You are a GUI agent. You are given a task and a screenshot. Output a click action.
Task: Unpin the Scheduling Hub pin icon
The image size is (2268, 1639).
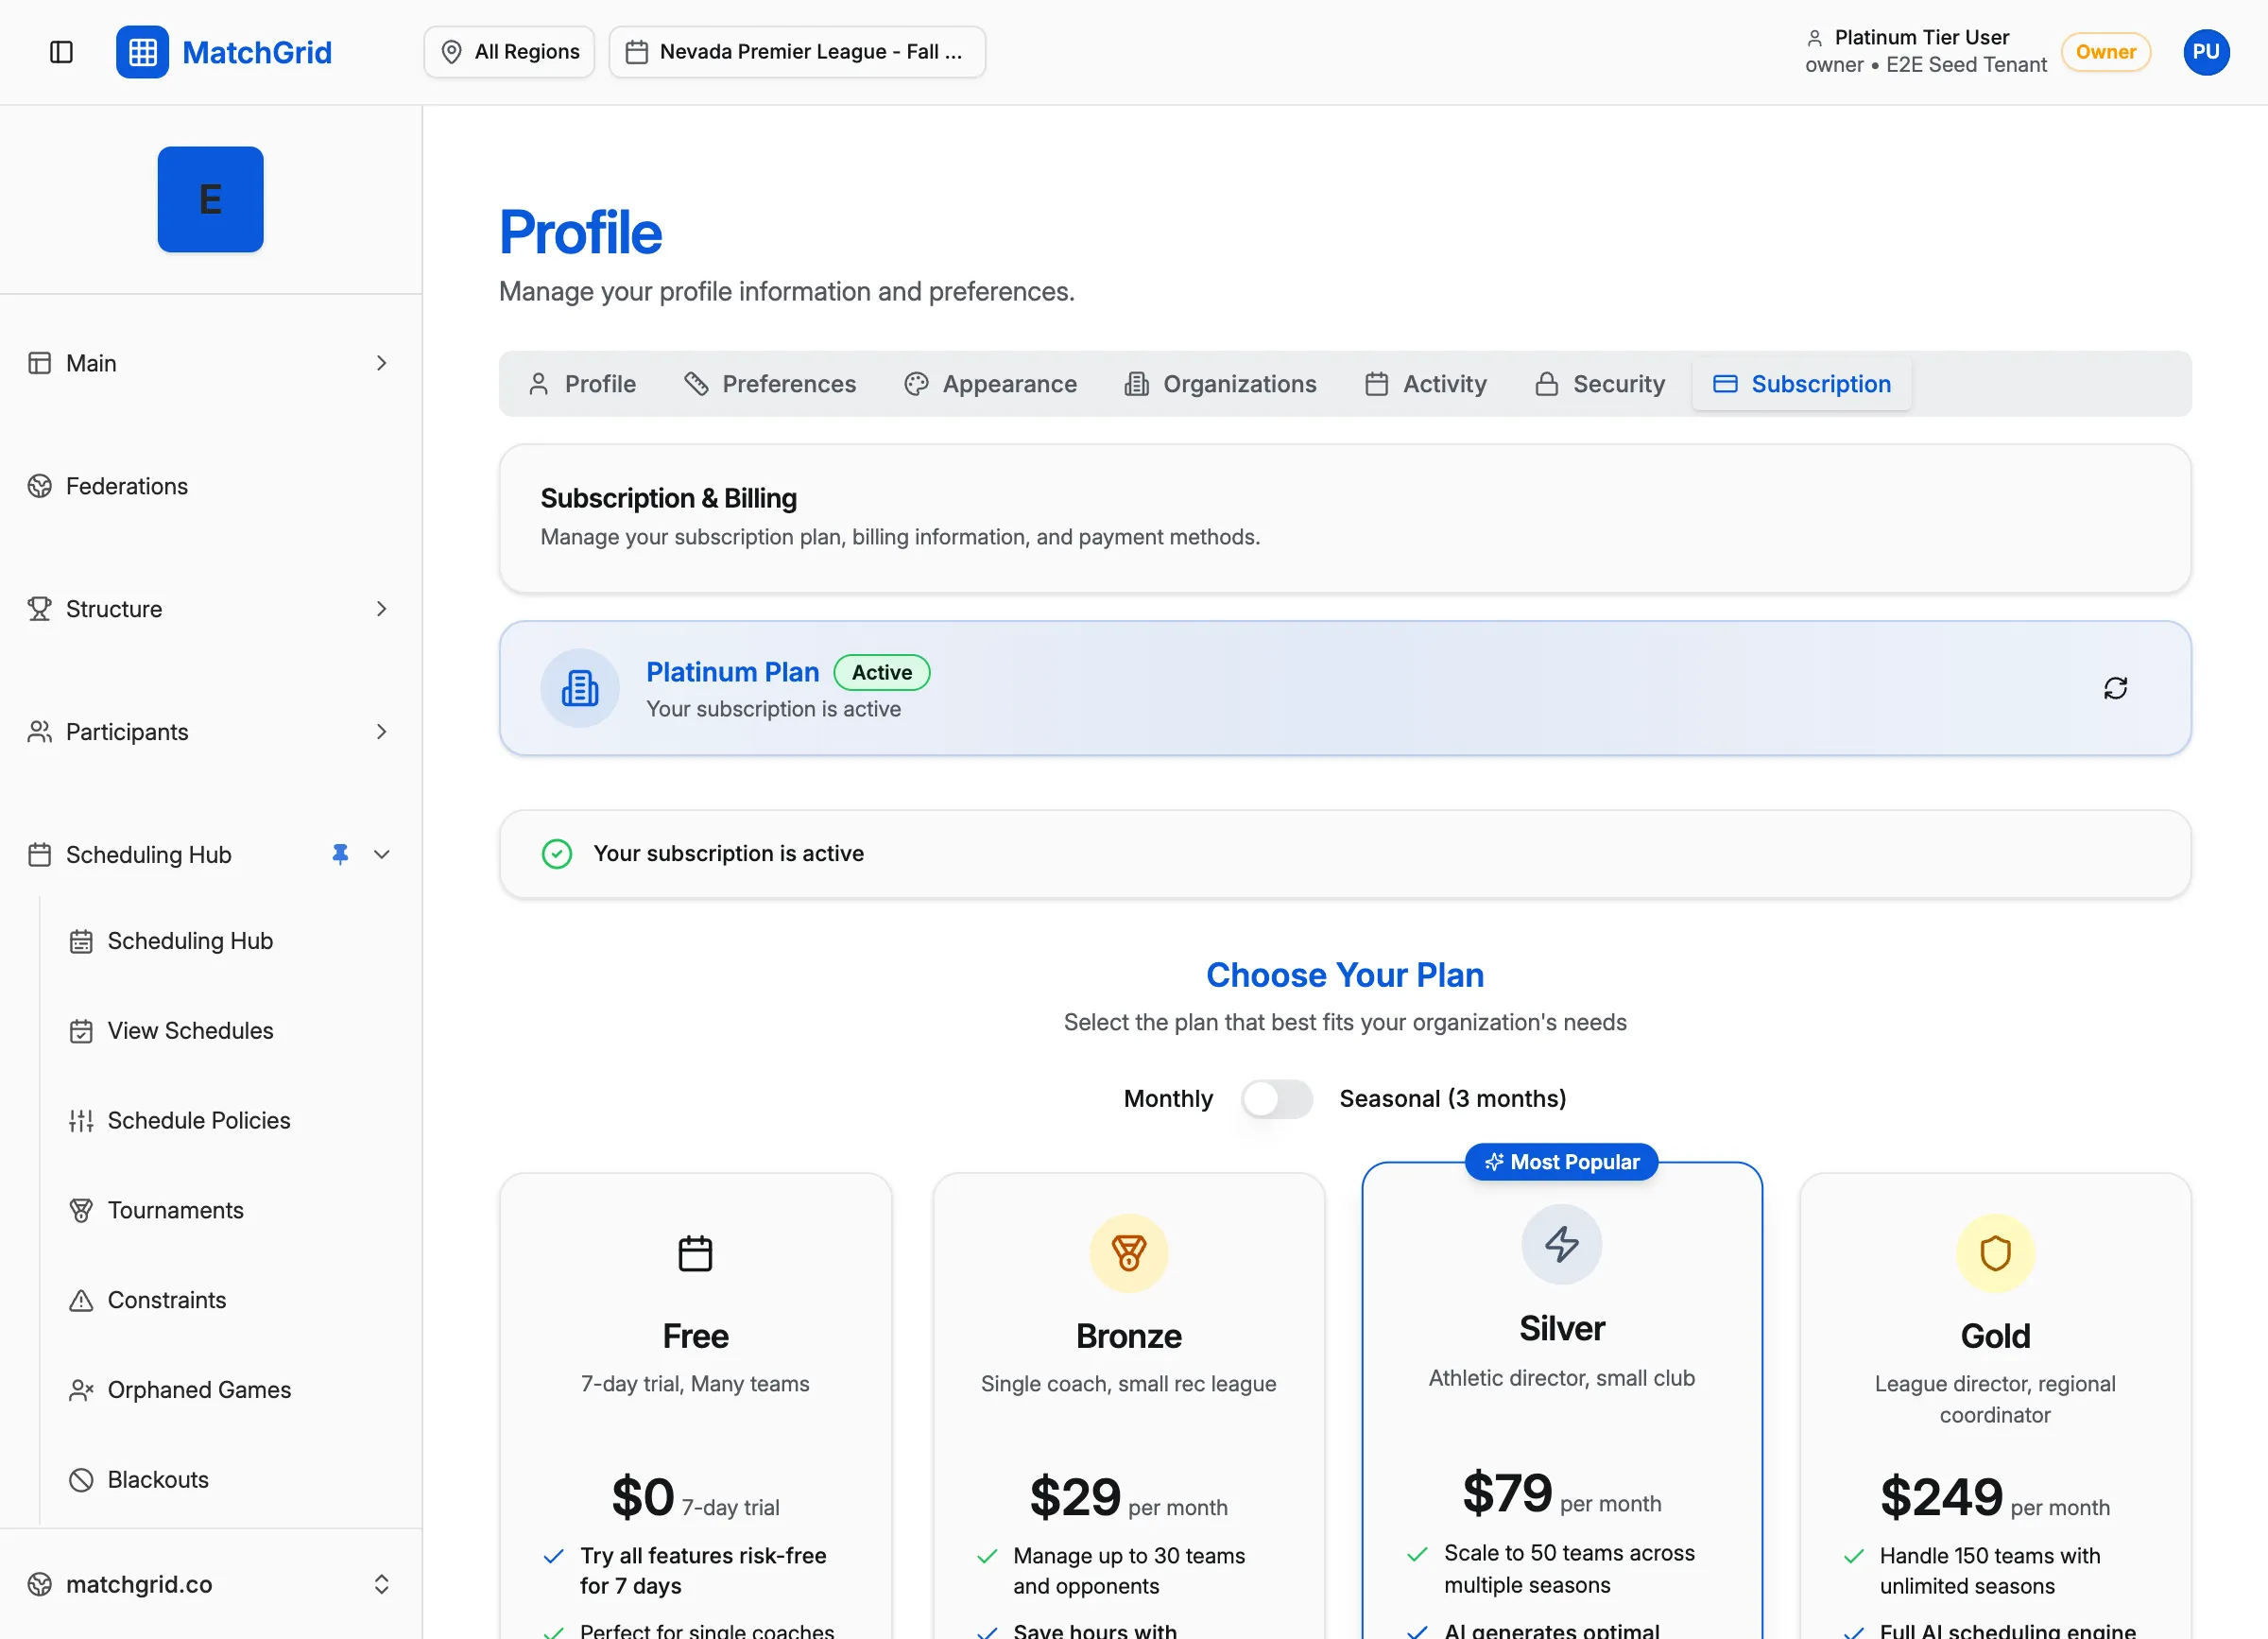(340, 854)
